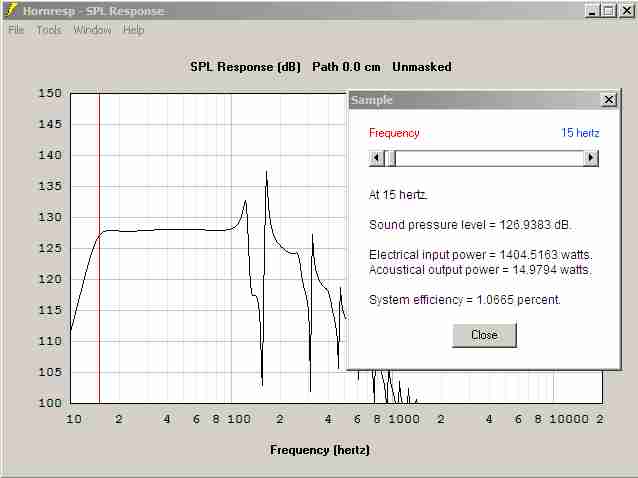The width and height of the screenshot is (638, 478).
Task: Open the Window menu
Action: (x=92, y=30)
